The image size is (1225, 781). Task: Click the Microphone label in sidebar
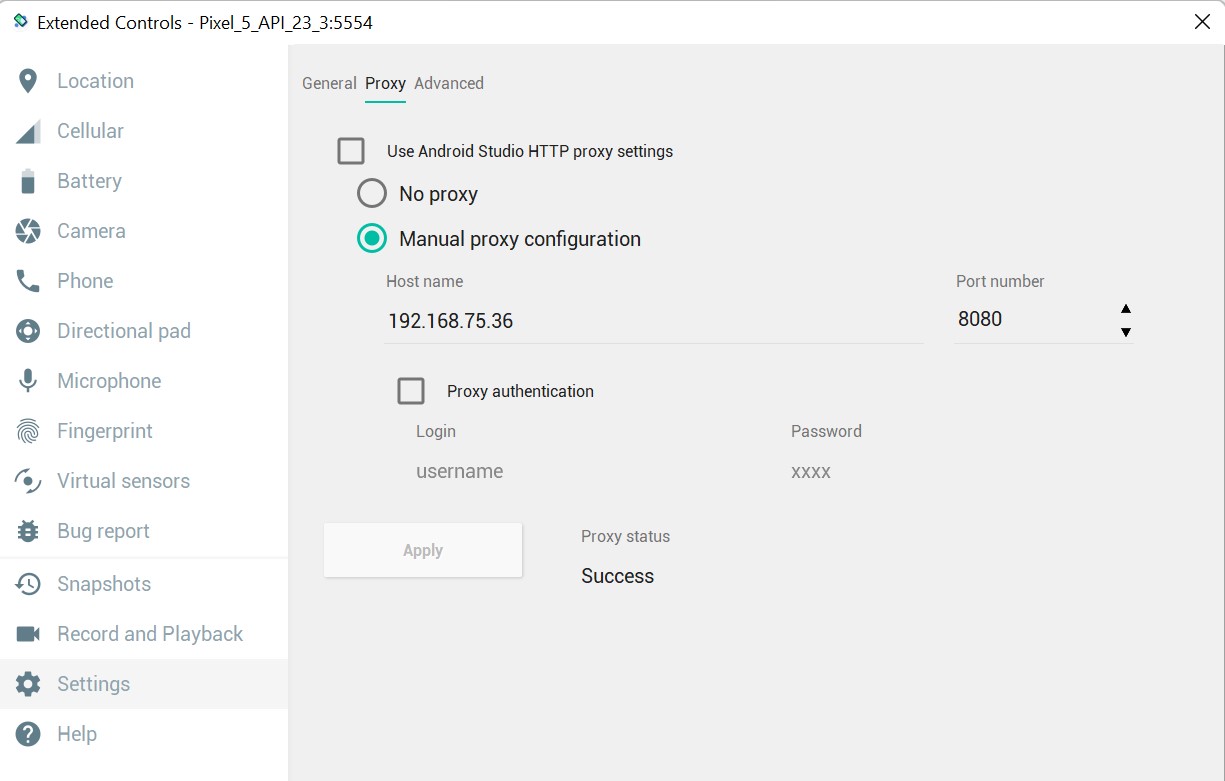click(x=109, y=381)
